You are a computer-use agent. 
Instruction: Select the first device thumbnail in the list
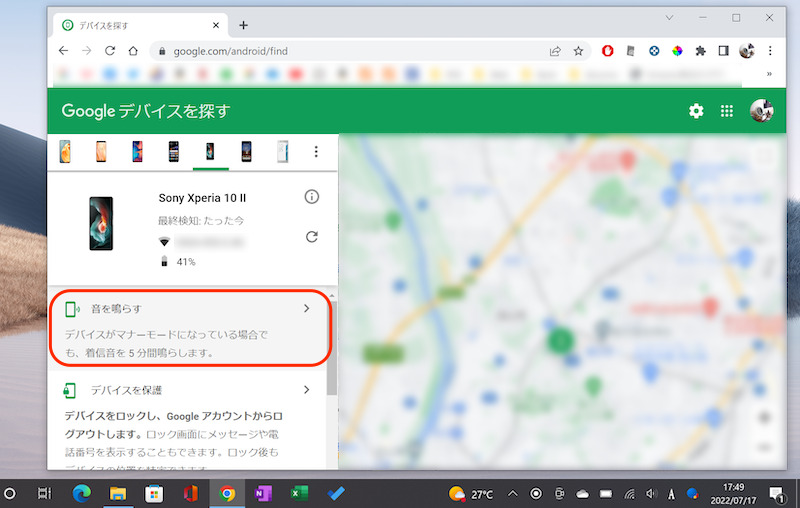point(66,152)
